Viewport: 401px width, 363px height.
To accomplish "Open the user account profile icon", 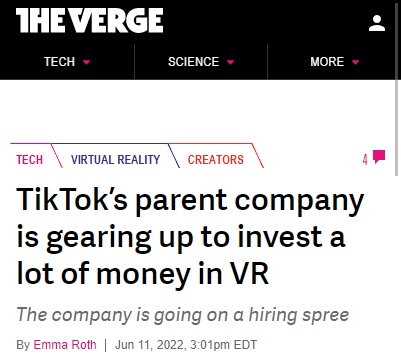I will click(x=377, y=23).
